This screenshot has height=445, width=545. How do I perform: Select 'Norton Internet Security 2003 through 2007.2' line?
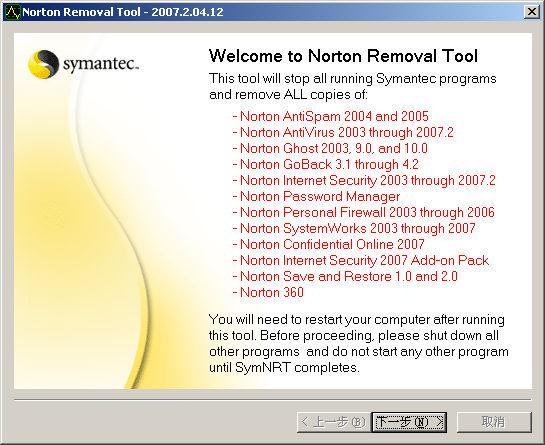point(364,180)
